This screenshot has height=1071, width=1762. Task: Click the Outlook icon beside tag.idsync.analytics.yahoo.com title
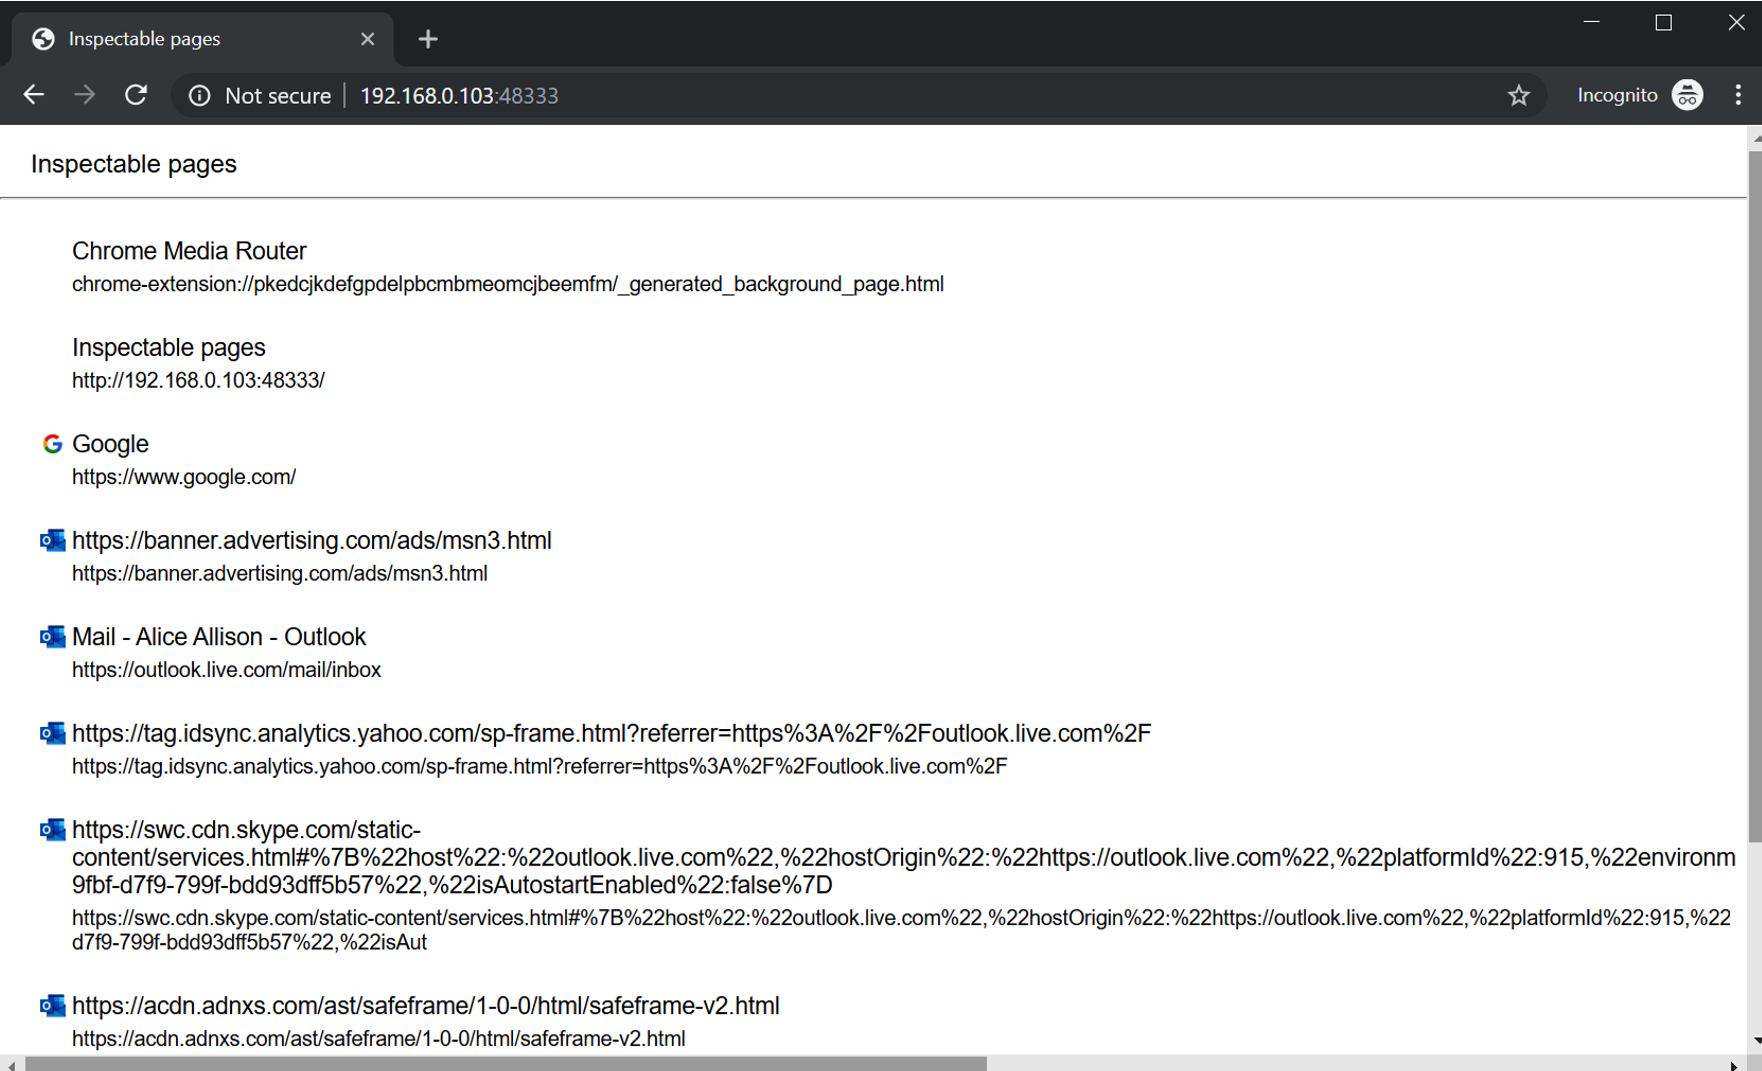click(x=52, y=733)
